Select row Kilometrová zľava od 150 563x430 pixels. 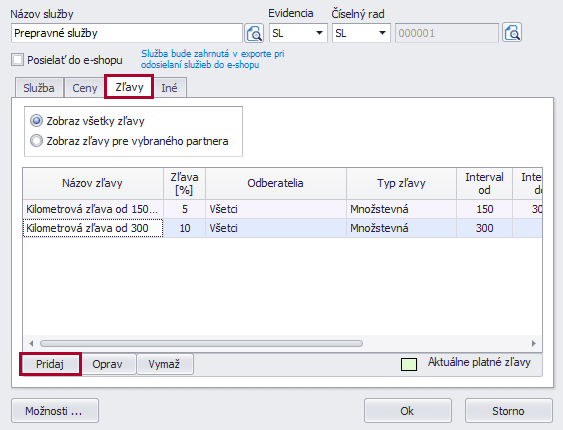tap(282, 209)
